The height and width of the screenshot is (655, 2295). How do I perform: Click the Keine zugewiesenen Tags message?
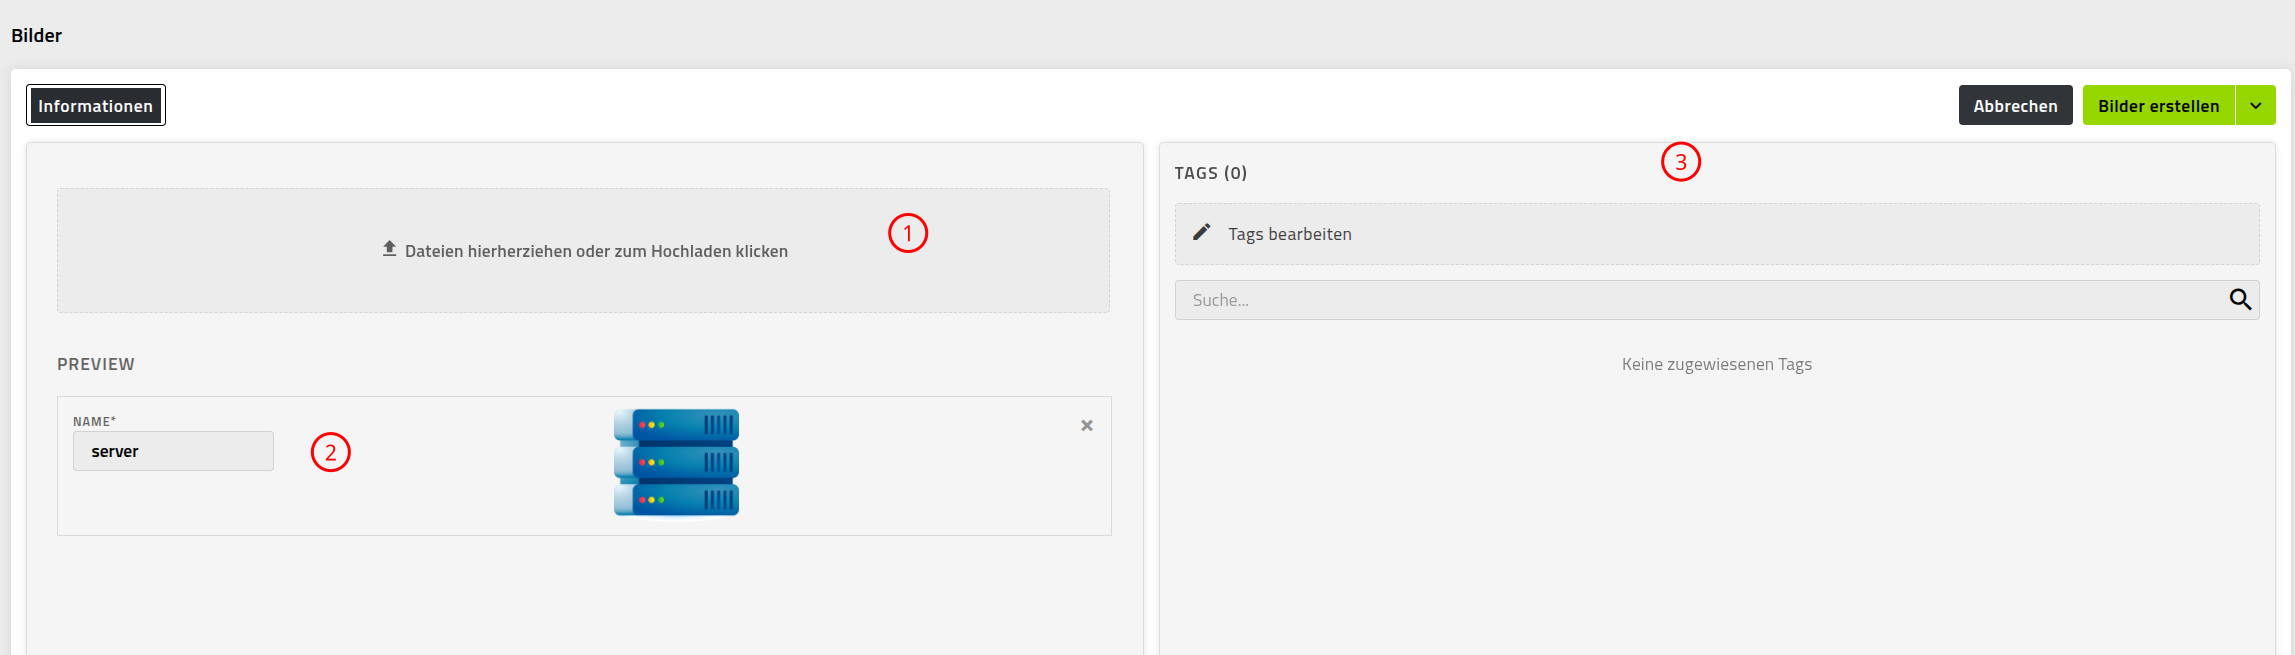pos(1717,364)
